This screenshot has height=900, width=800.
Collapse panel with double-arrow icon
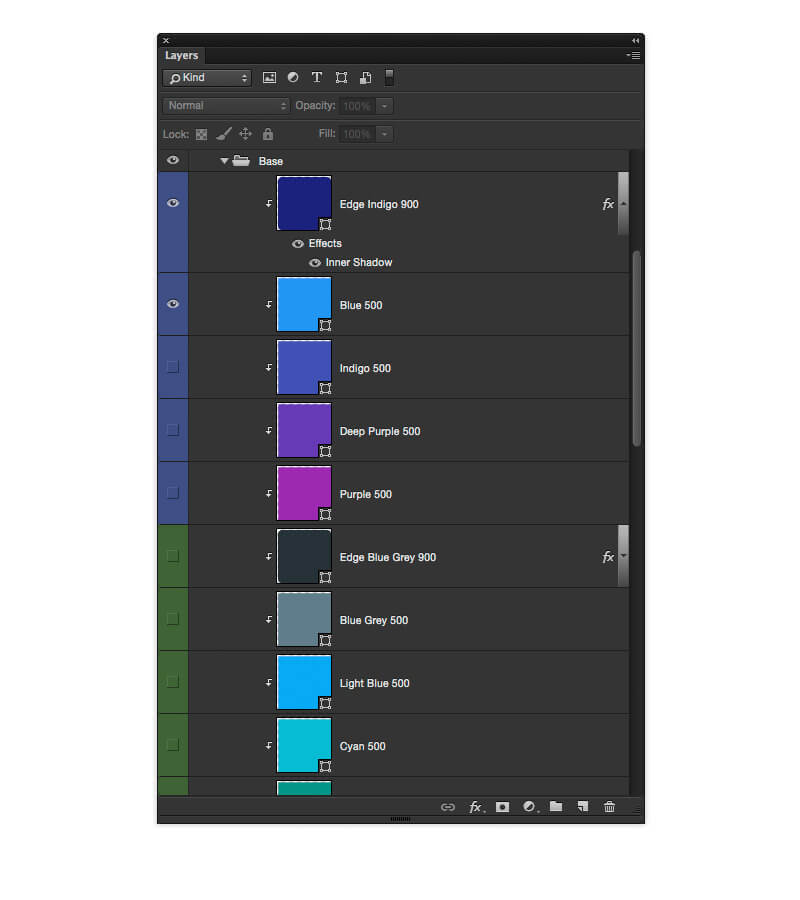pyautogui.click(x=635, y=41)
